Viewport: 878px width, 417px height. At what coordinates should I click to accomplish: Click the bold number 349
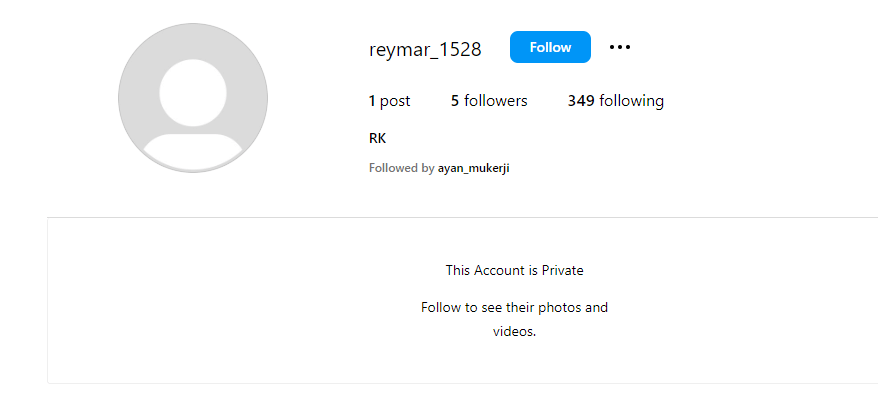tap(581, 101)
